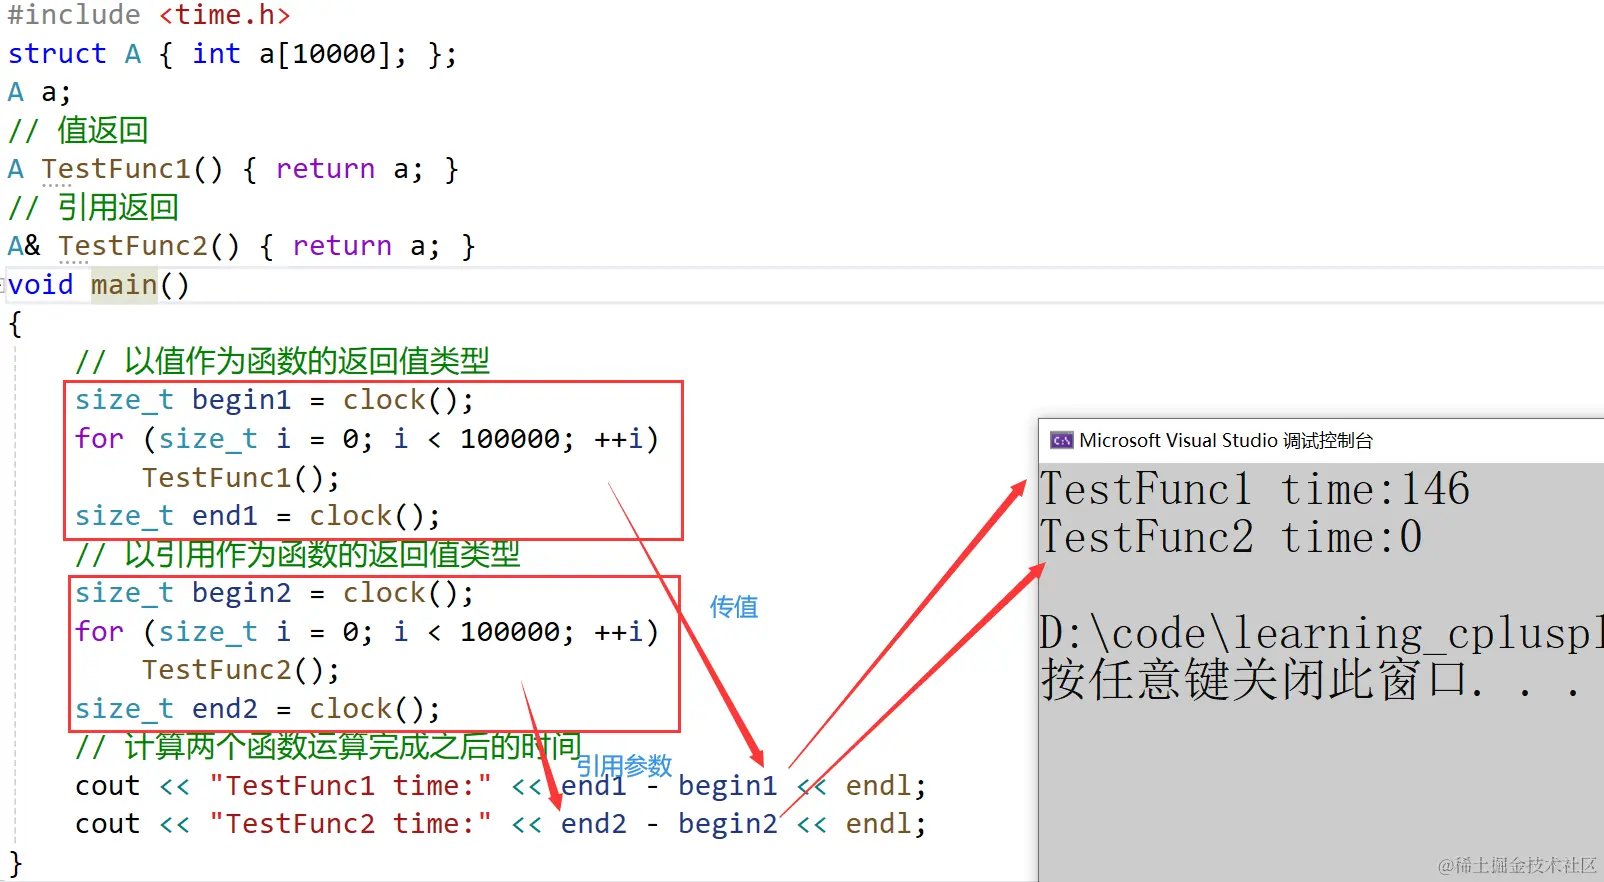This screenshot has width=1604, height=882.
Task: Click the 'TestFunc1();' call inside loop
Action: coord(241,478)
